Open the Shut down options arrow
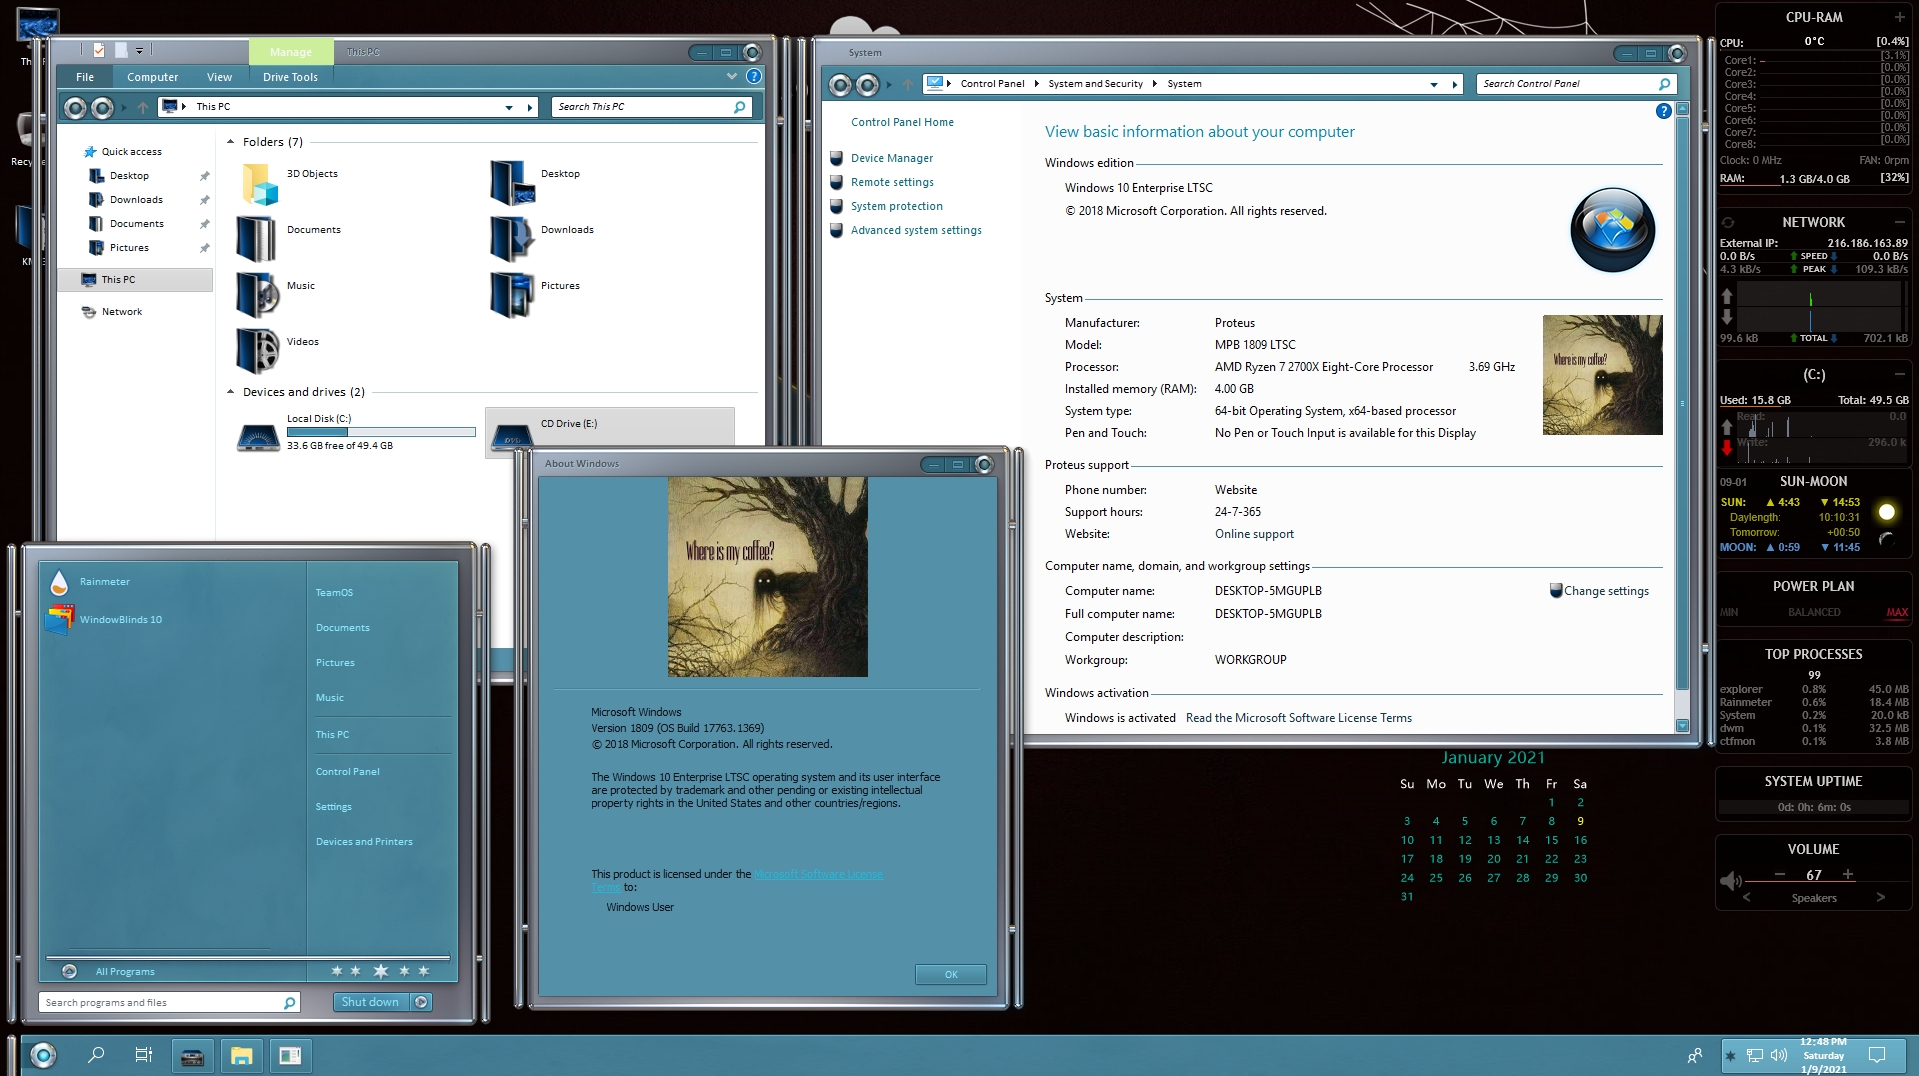This screenshot has width=1919, height=1076. point(421,1002)
